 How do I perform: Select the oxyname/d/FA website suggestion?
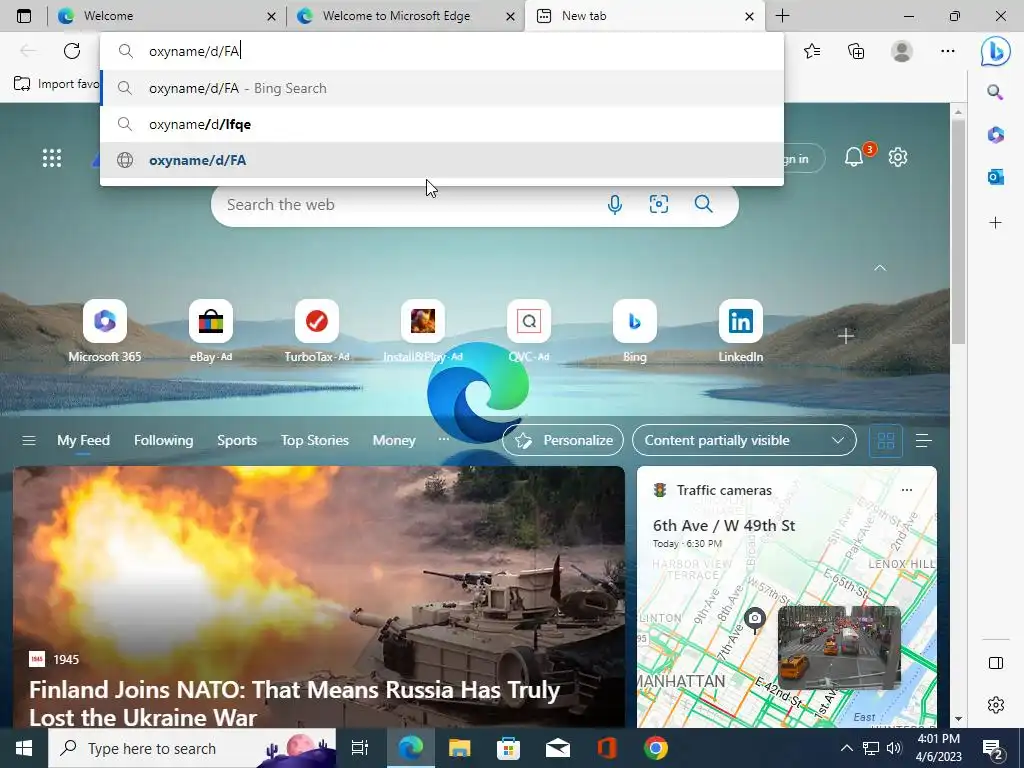442,160
